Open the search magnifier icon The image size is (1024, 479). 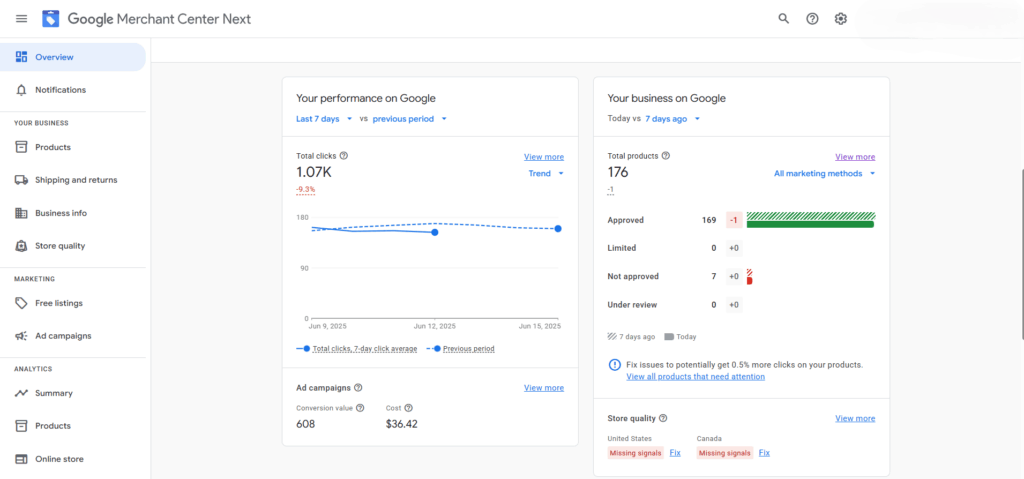pos(784,18)
